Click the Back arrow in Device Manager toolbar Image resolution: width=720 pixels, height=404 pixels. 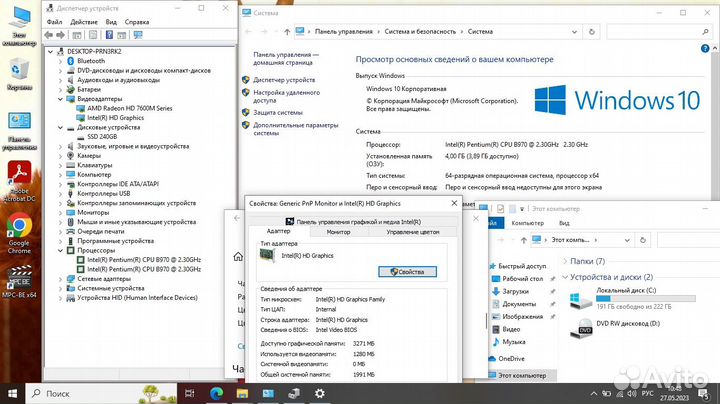pyautogui.click(x=48, y=35)
